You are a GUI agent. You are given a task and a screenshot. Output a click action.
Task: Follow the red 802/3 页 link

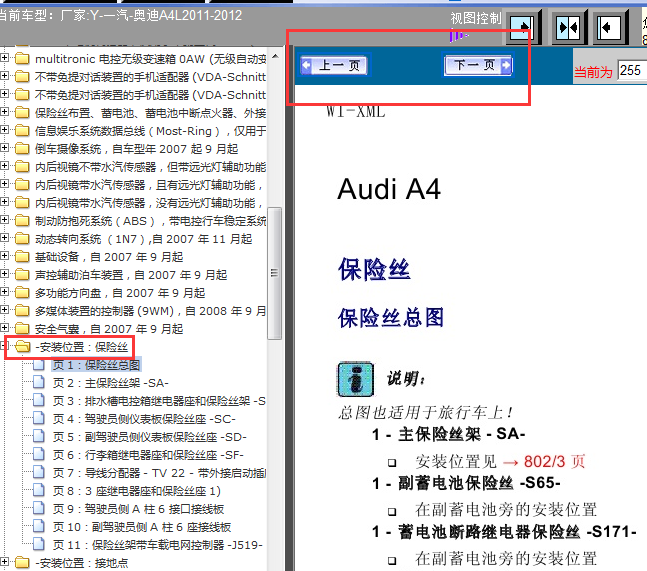(555, 461)
